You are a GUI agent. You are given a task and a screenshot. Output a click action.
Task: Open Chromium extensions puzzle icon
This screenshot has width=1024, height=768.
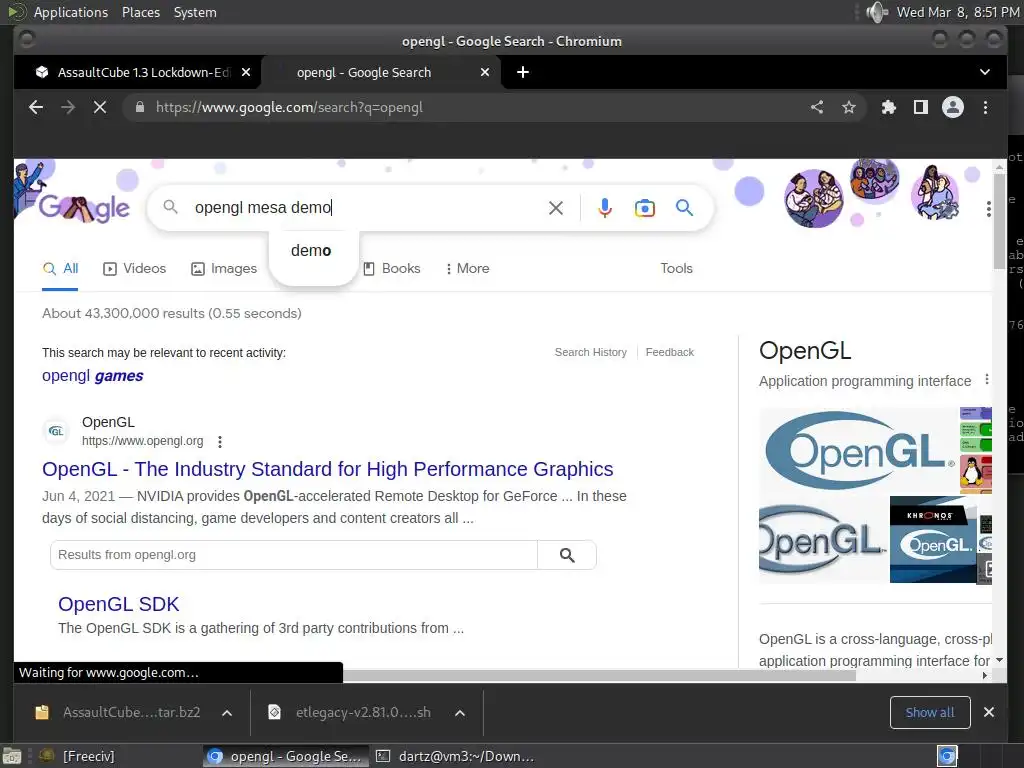point(888,107)
